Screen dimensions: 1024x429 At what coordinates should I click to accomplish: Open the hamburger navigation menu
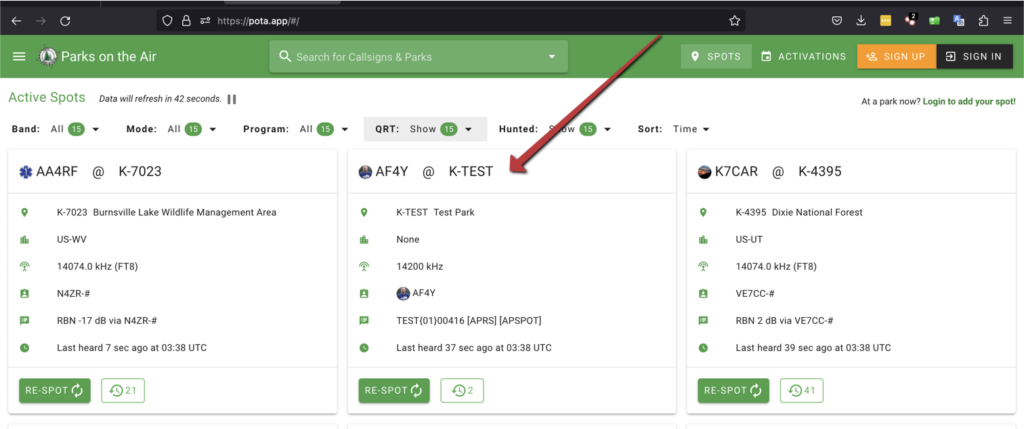click(19, 57)
